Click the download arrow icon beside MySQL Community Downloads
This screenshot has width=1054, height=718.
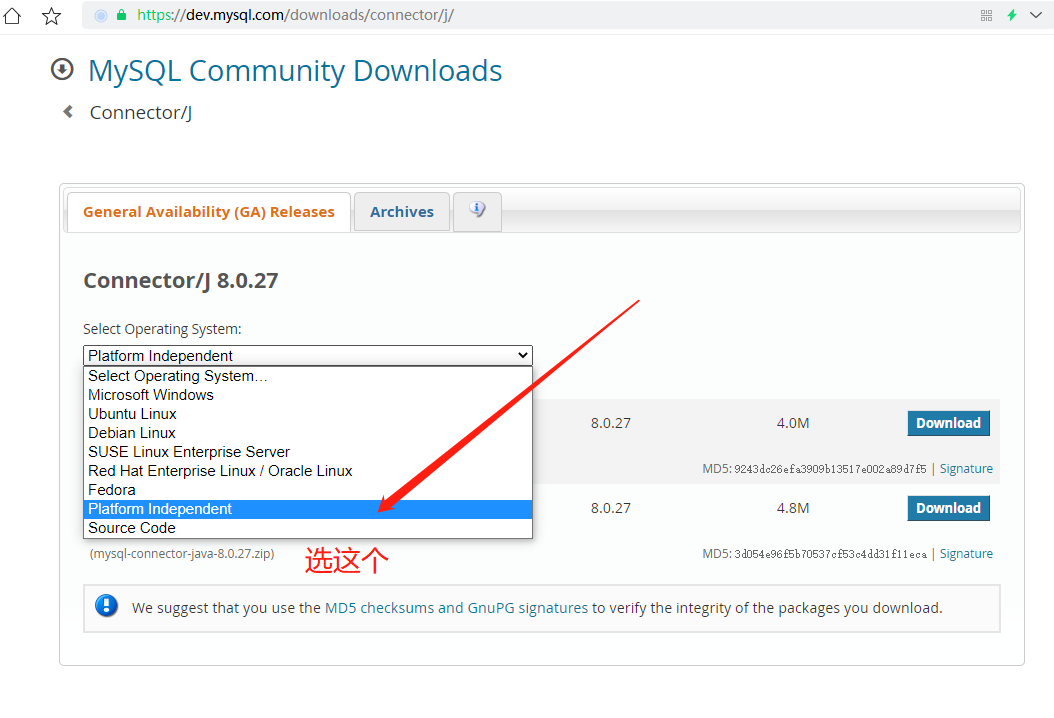(x=62, y=70)
